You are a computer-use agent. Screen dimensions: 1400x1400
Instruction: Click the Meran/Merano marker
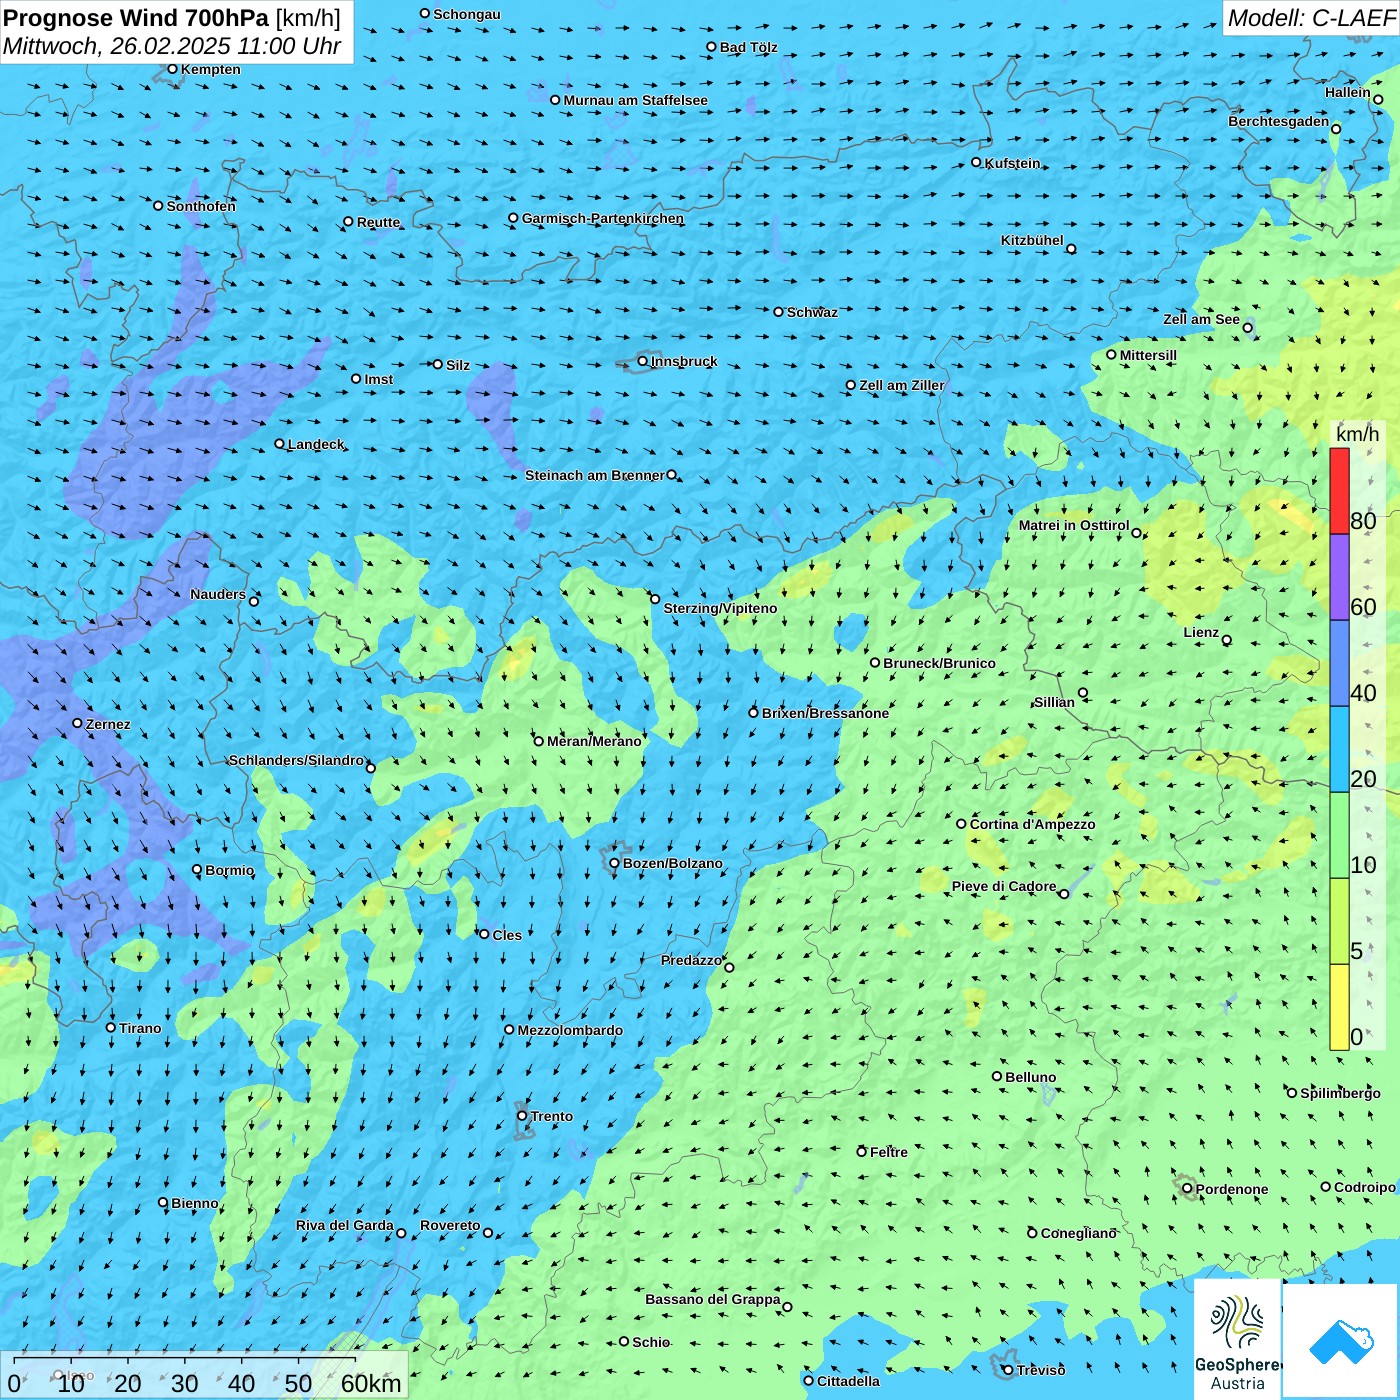(539, 741)
